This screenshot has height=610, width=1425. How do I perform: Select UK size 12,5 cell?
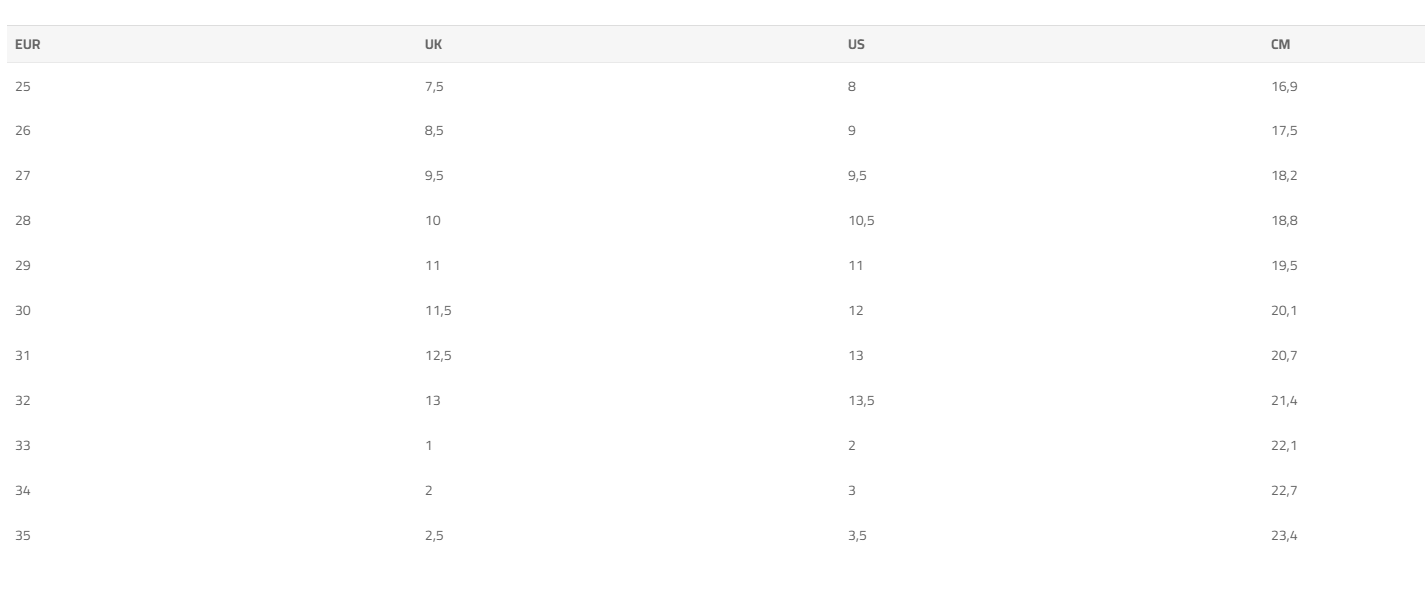(x=438, y=356)
